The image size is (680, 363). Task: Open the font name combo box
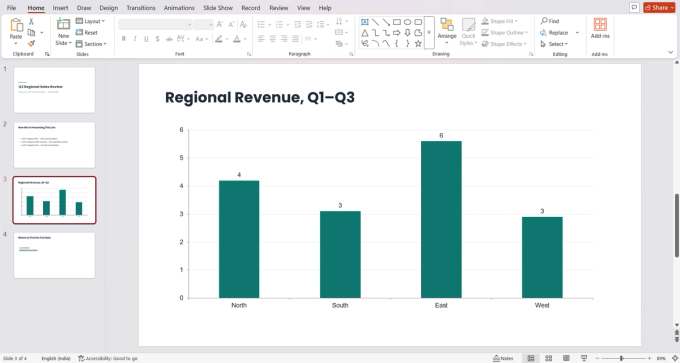pyautogui.click(x=155, y=24)
